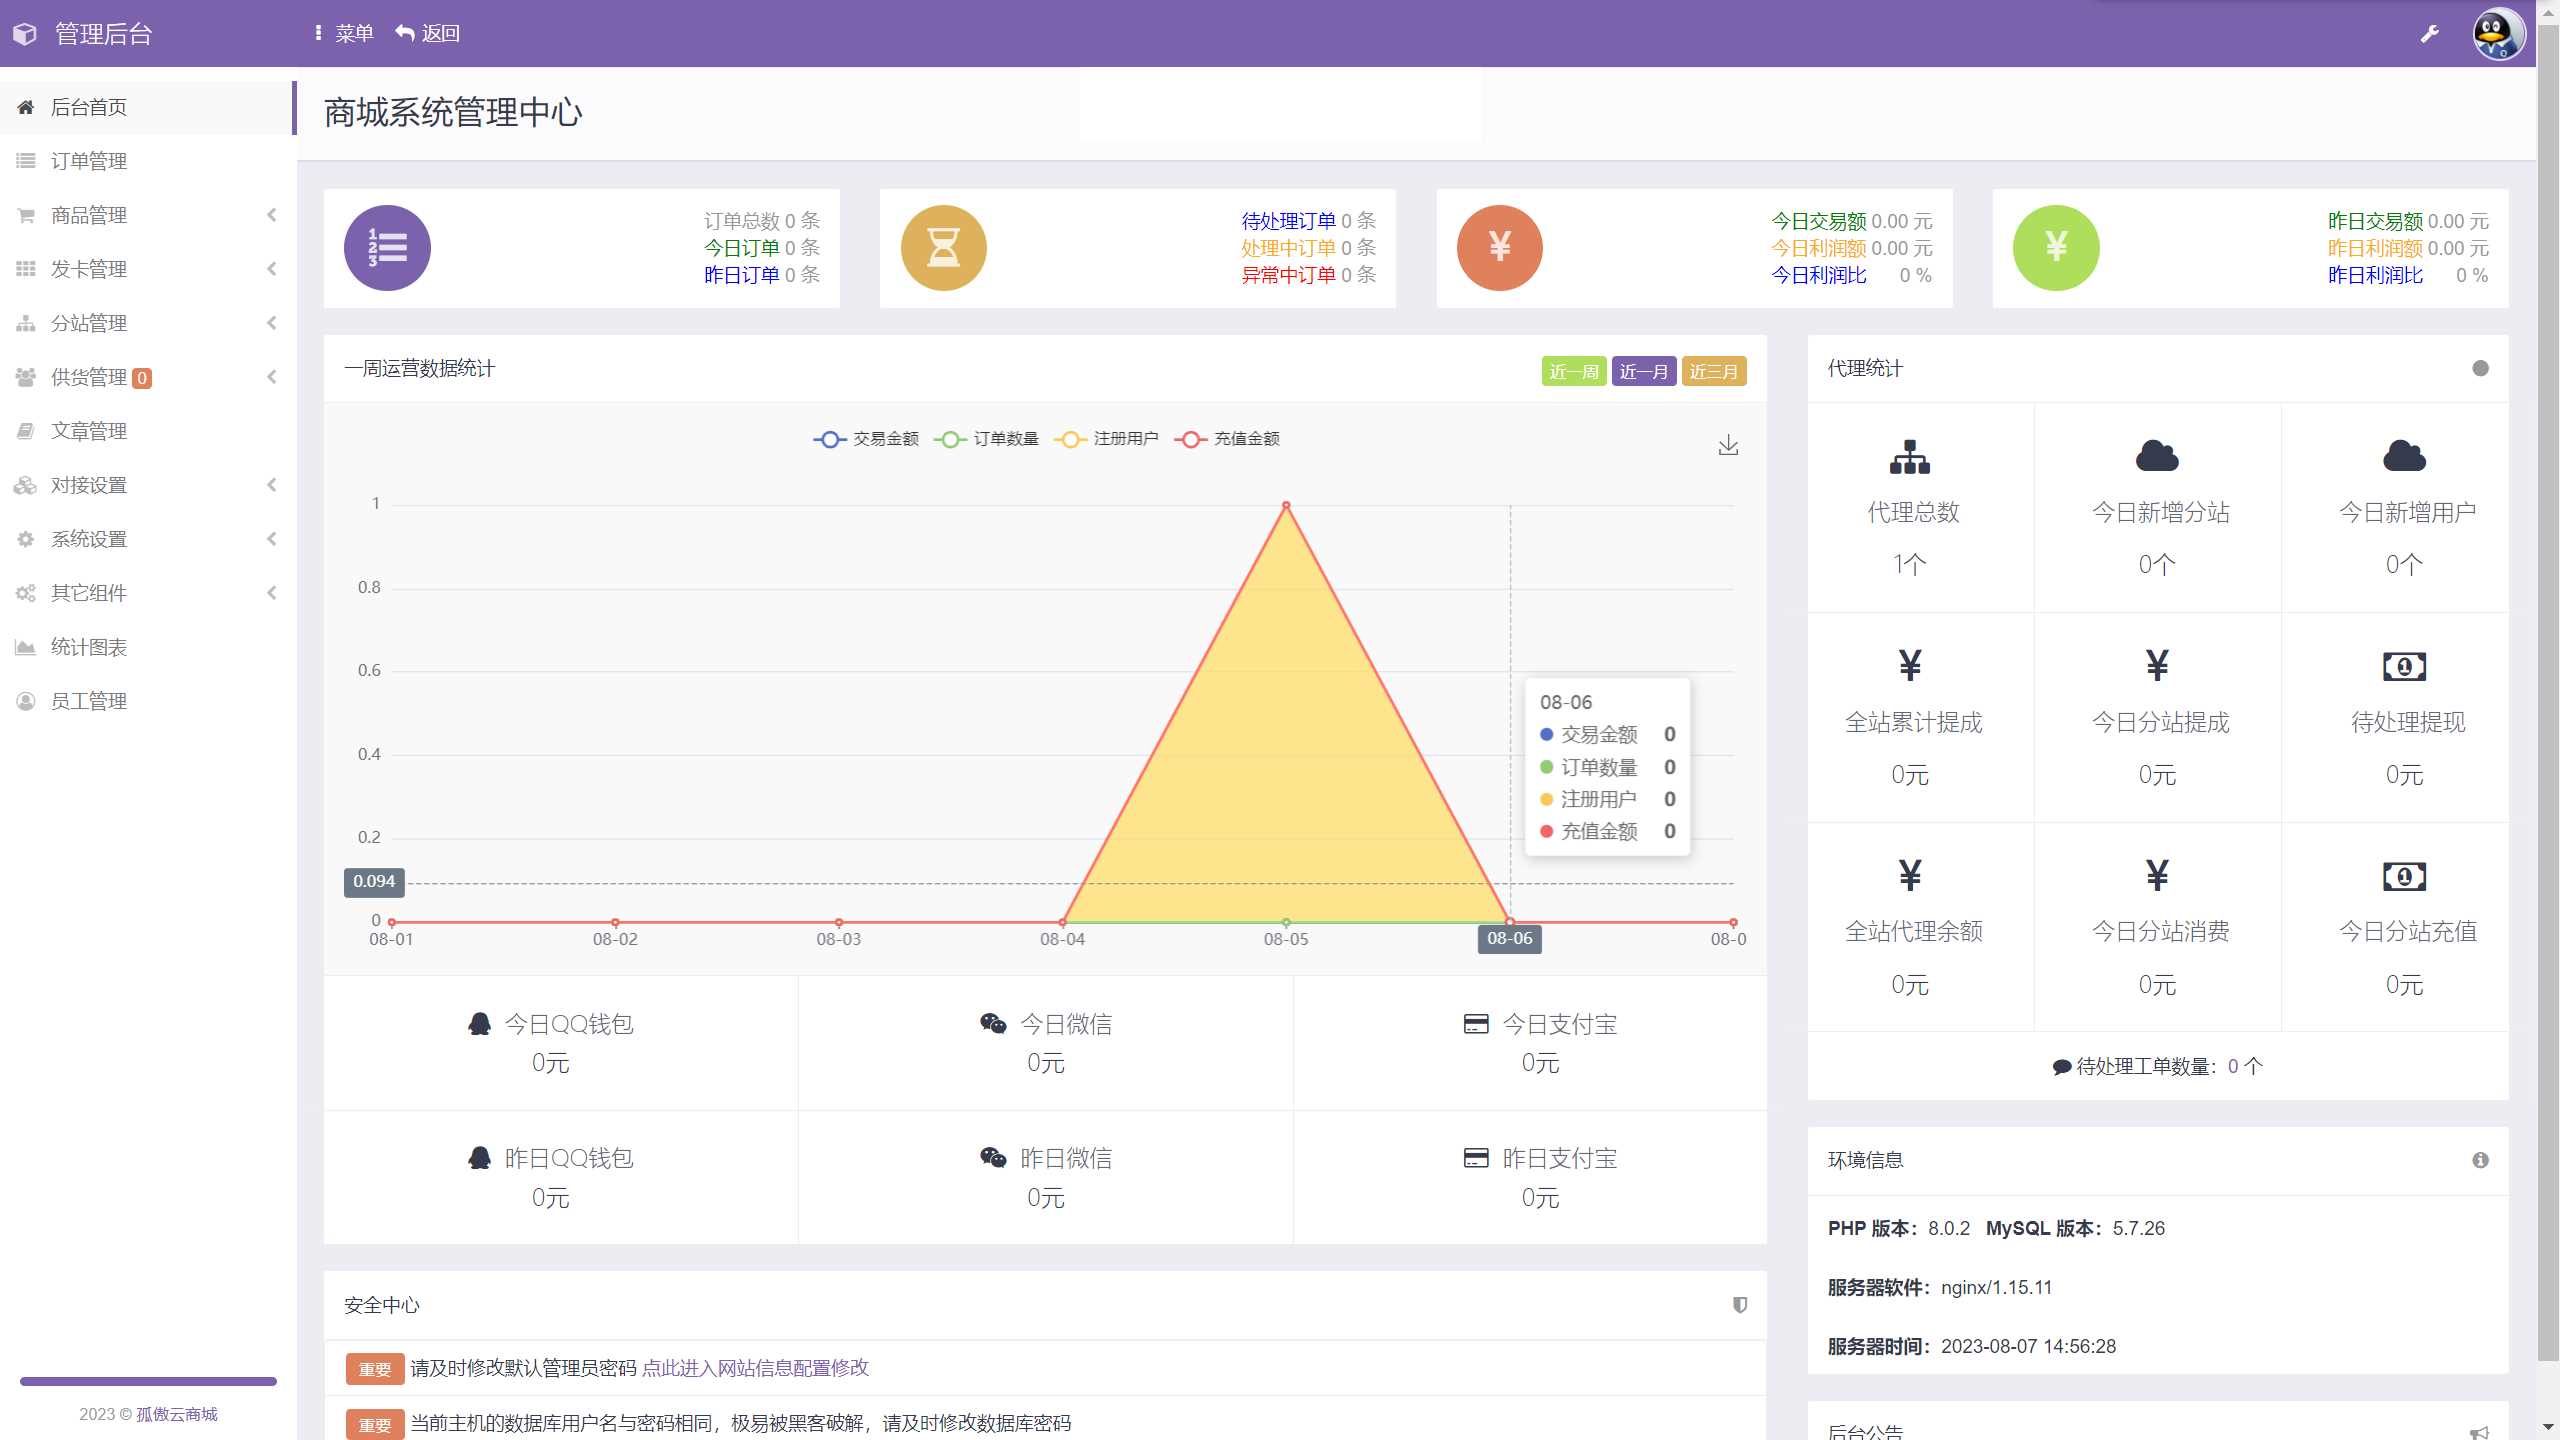
Task: Open 员工管理 from the sidebar
Action: tap(89, 700)
